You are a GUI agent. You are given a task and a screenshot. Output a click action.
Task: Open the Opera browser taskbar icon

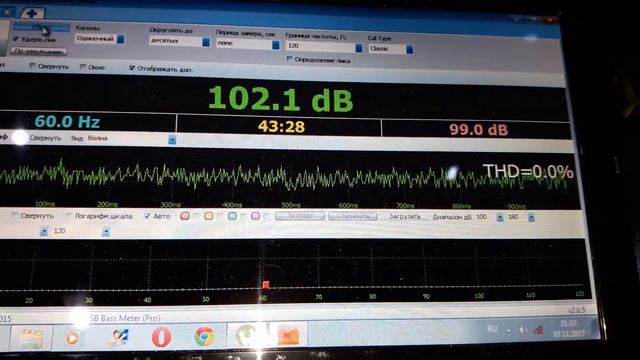point(161,338)
